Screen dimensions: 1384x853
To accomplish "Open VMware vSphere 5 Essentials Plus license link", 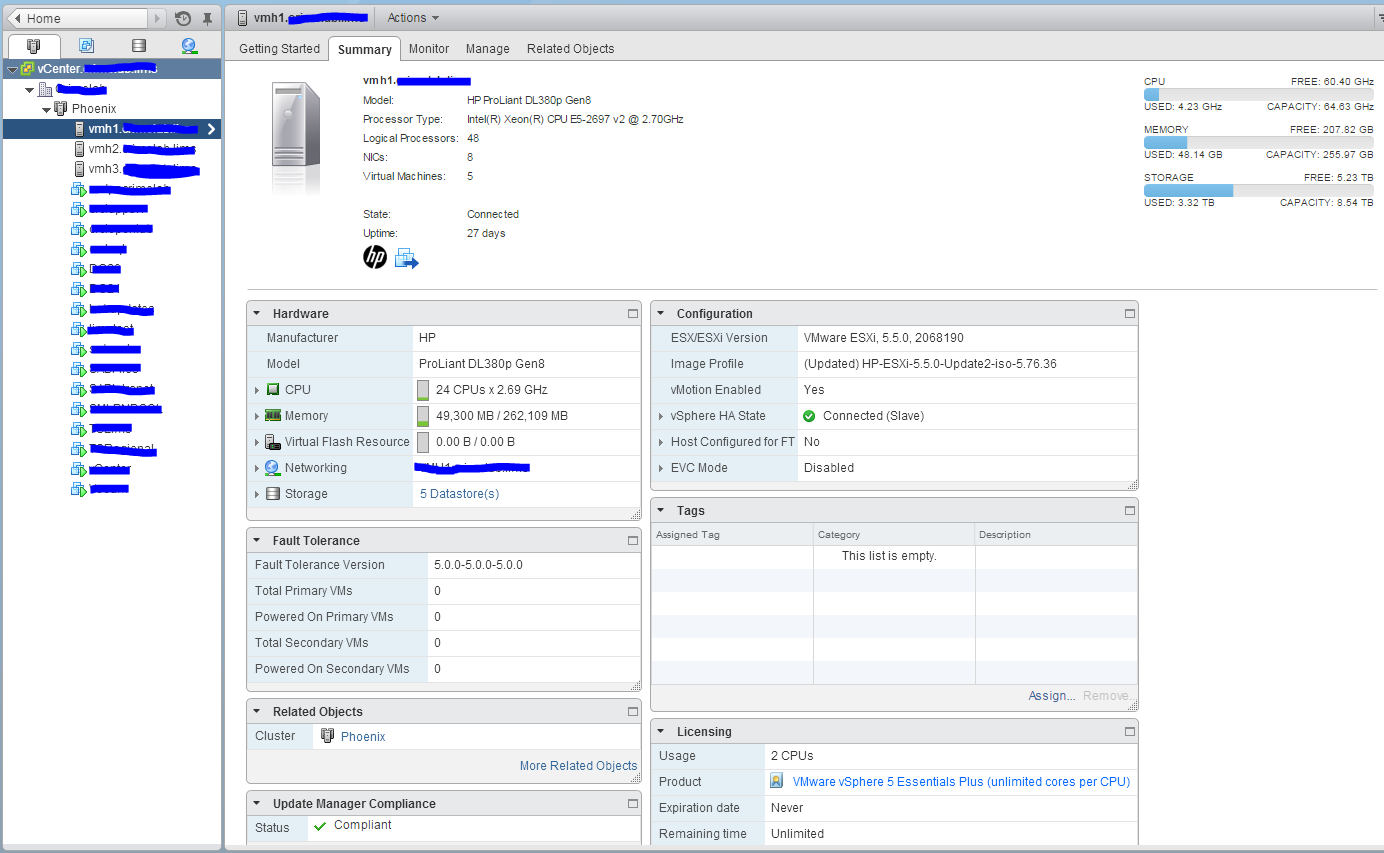I will (x=961, y=782).
